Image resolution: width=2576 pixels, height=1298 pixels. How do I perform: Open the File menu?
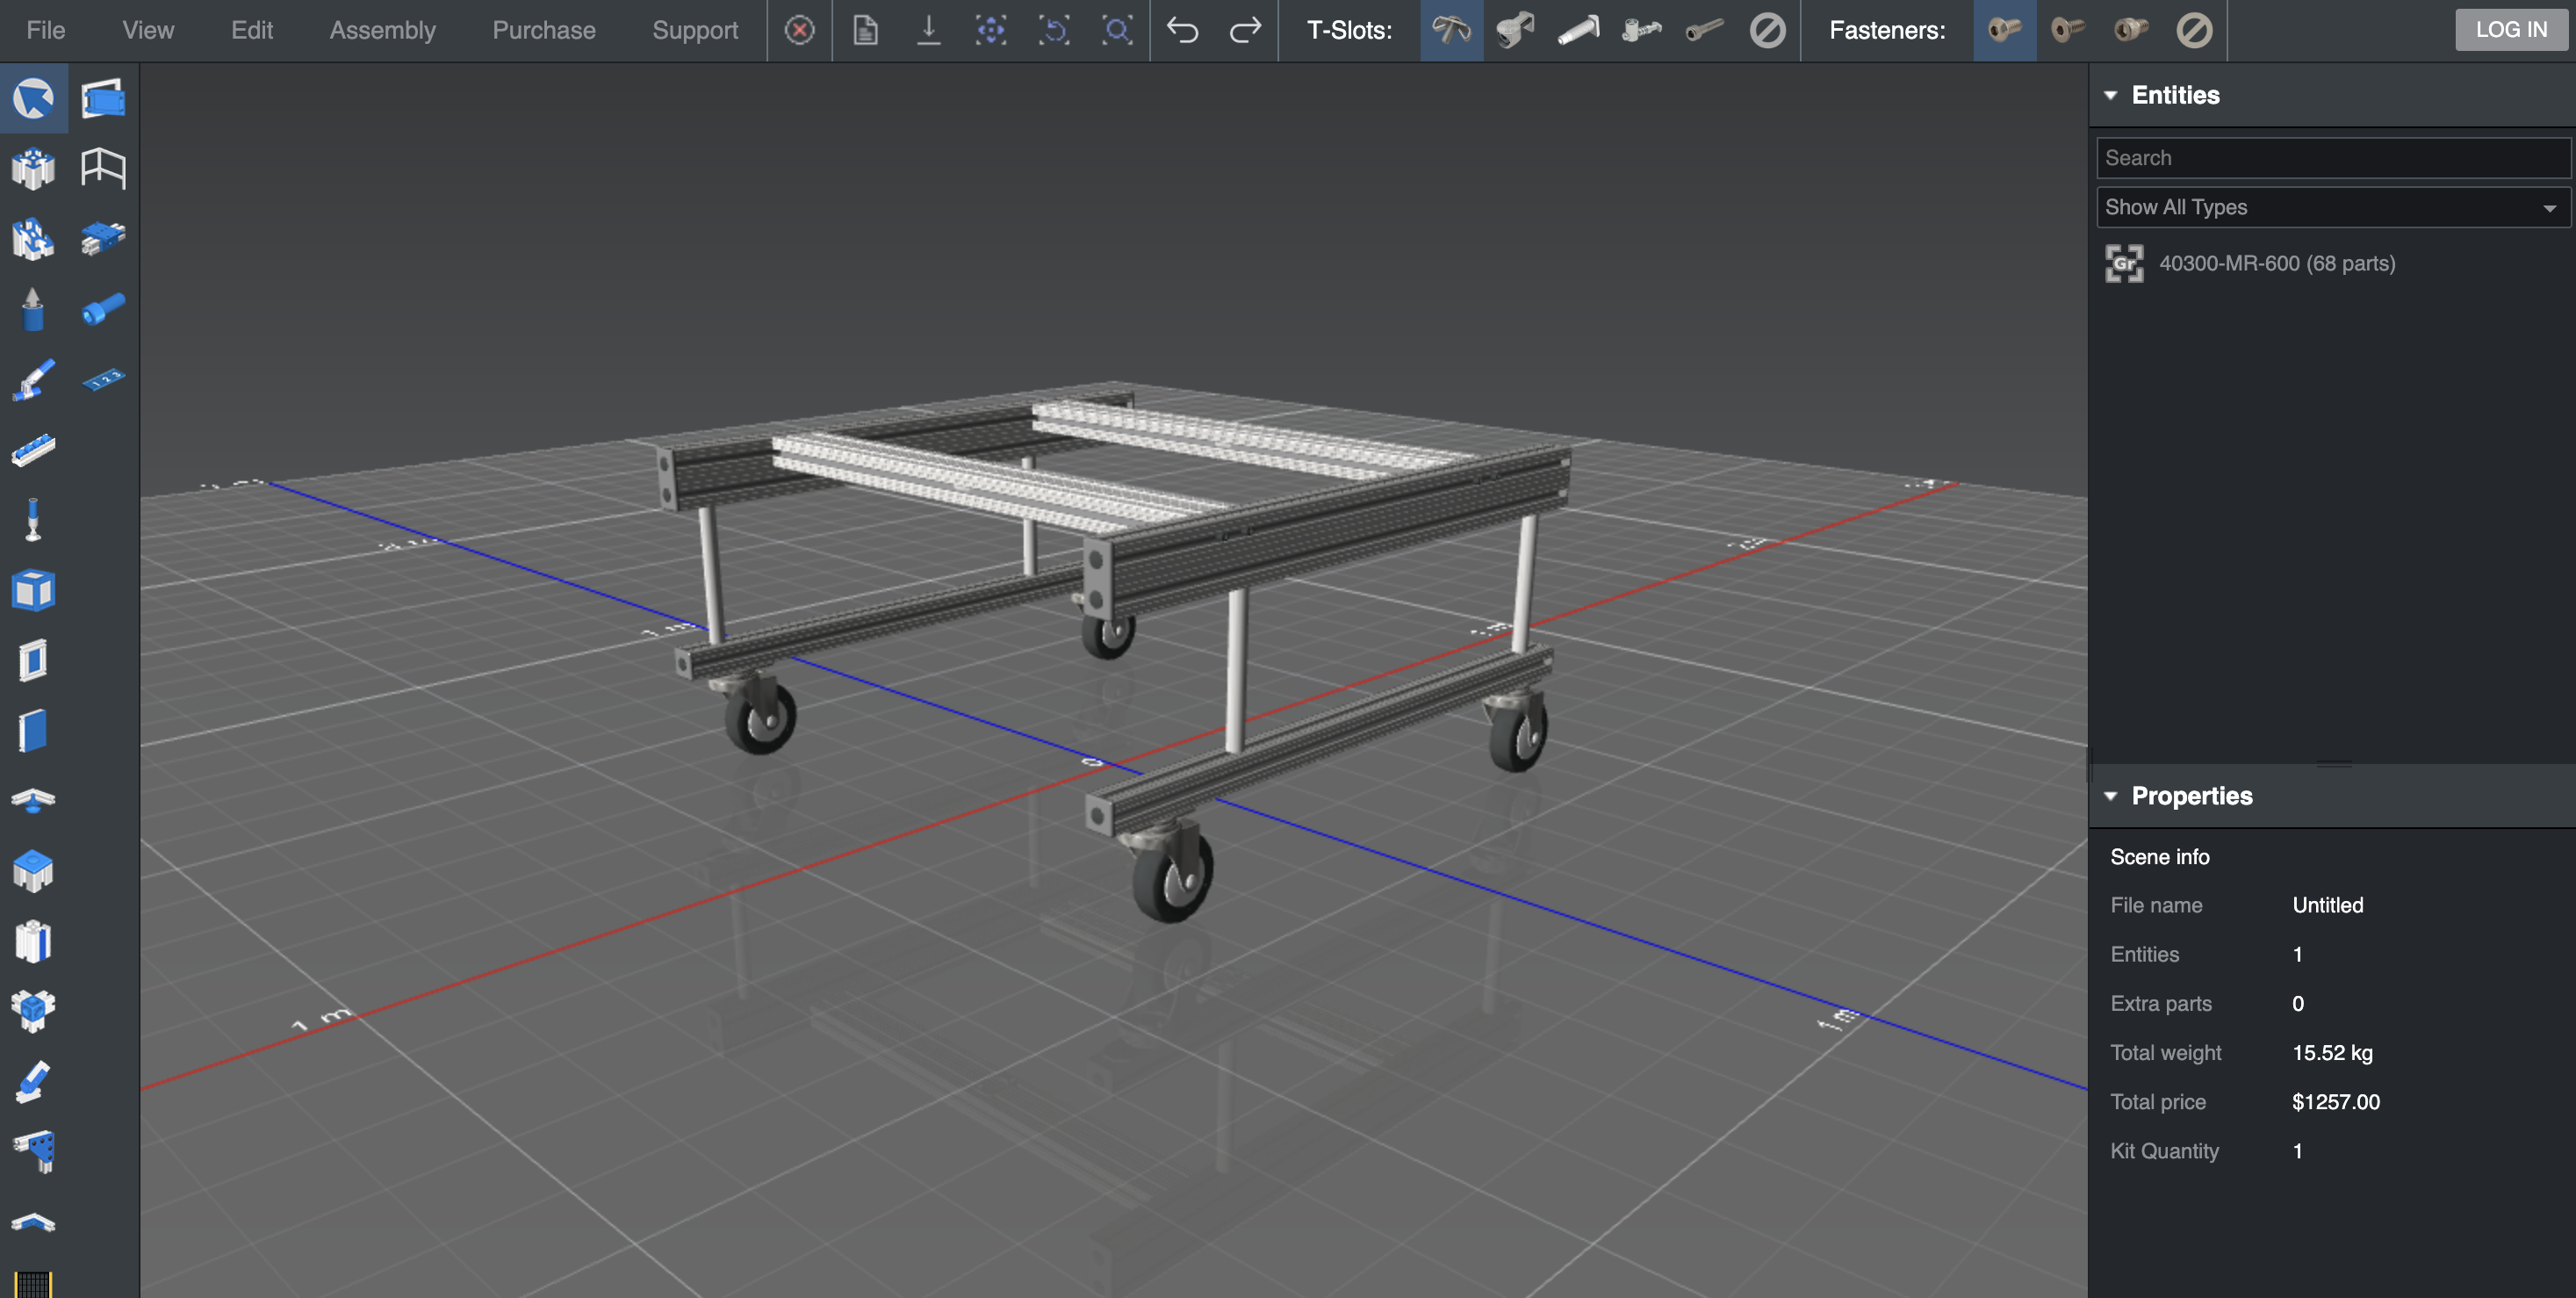click(x=46, y=30)
